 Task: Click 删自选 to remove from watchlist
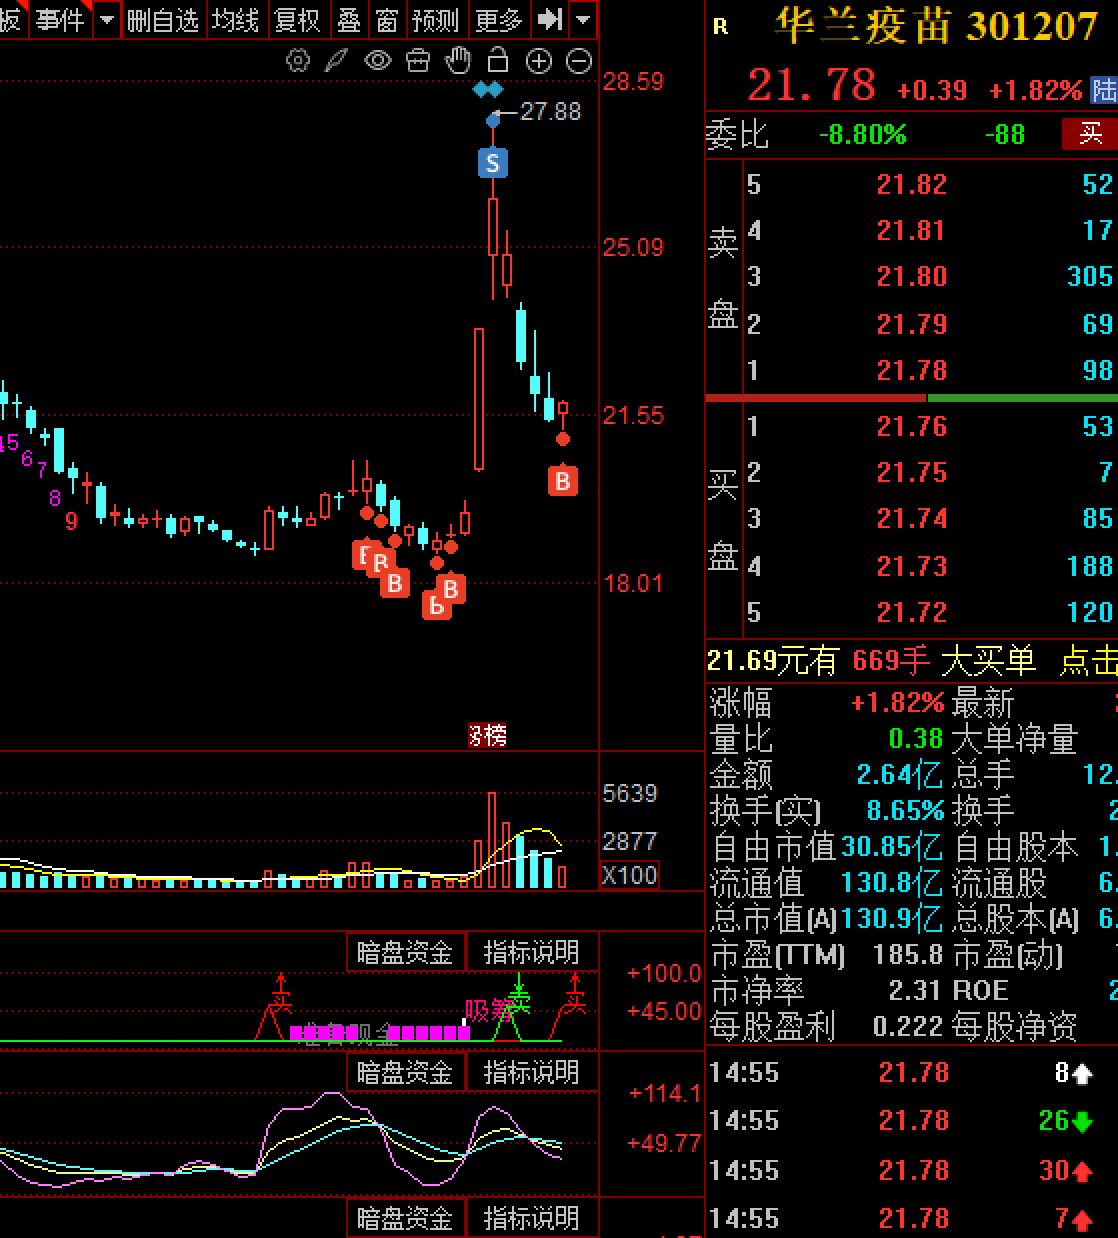(163, 19)
